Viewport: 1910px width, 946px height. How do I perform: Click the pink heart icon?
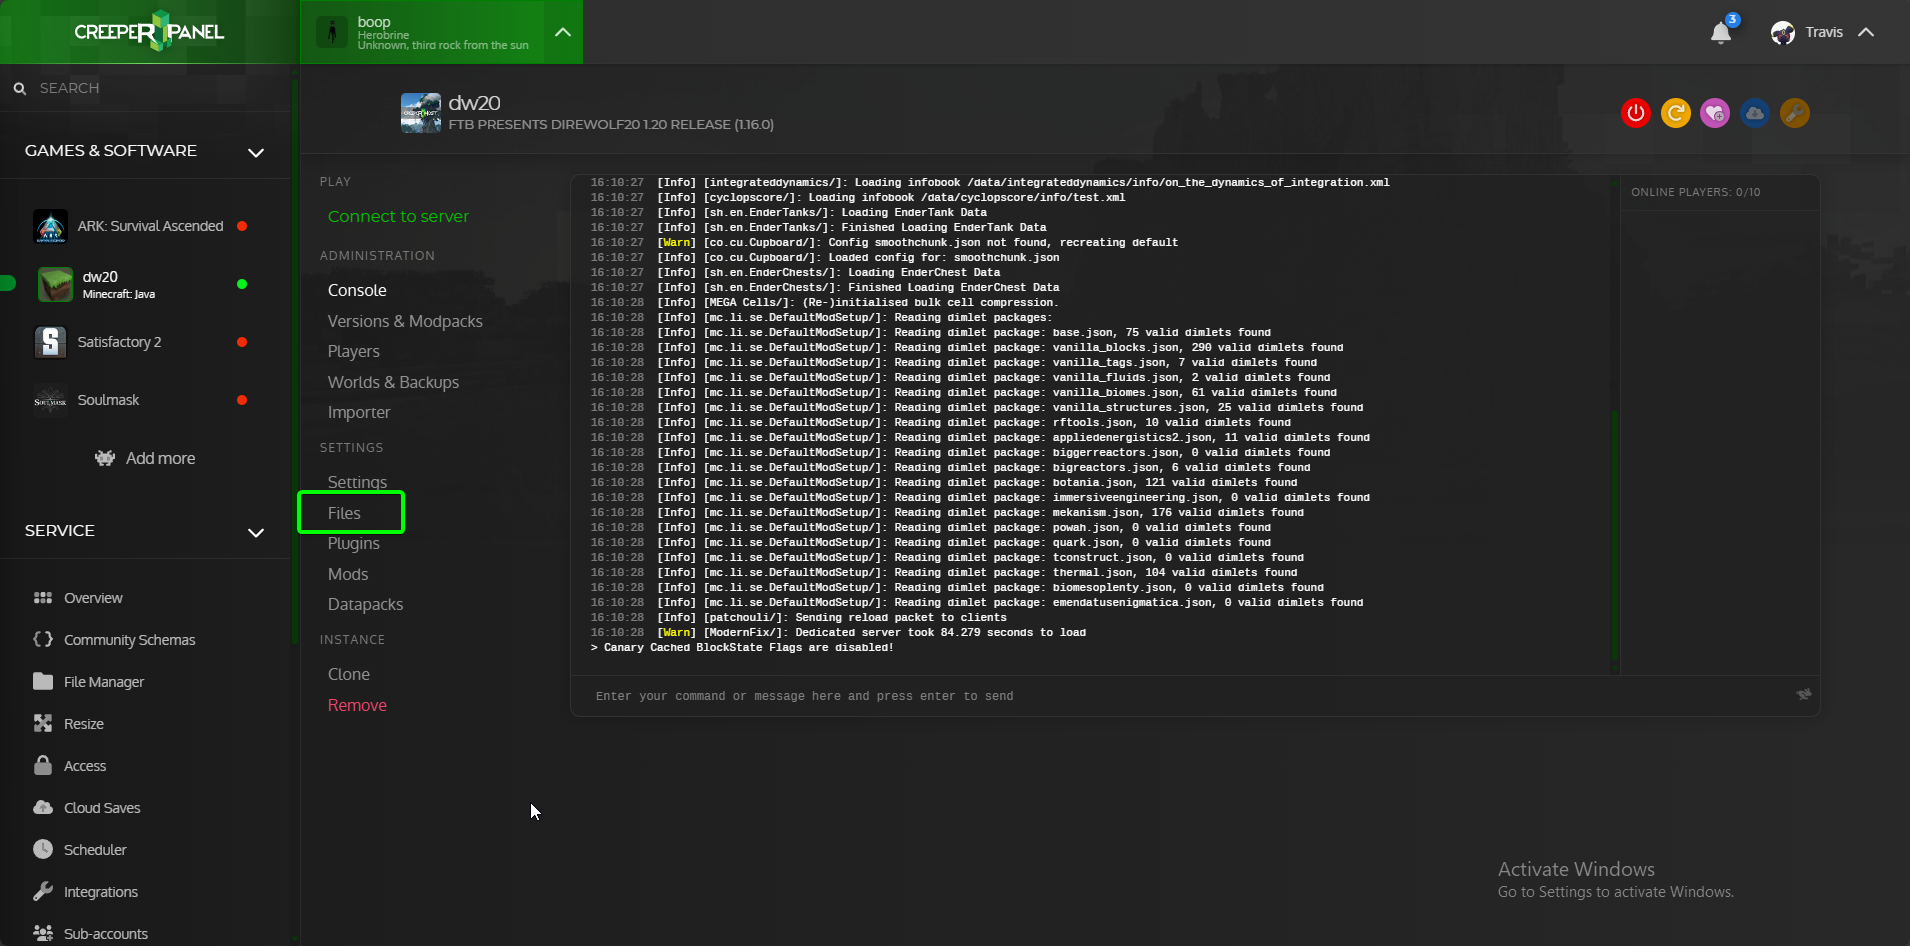[x=1715, y=113]
